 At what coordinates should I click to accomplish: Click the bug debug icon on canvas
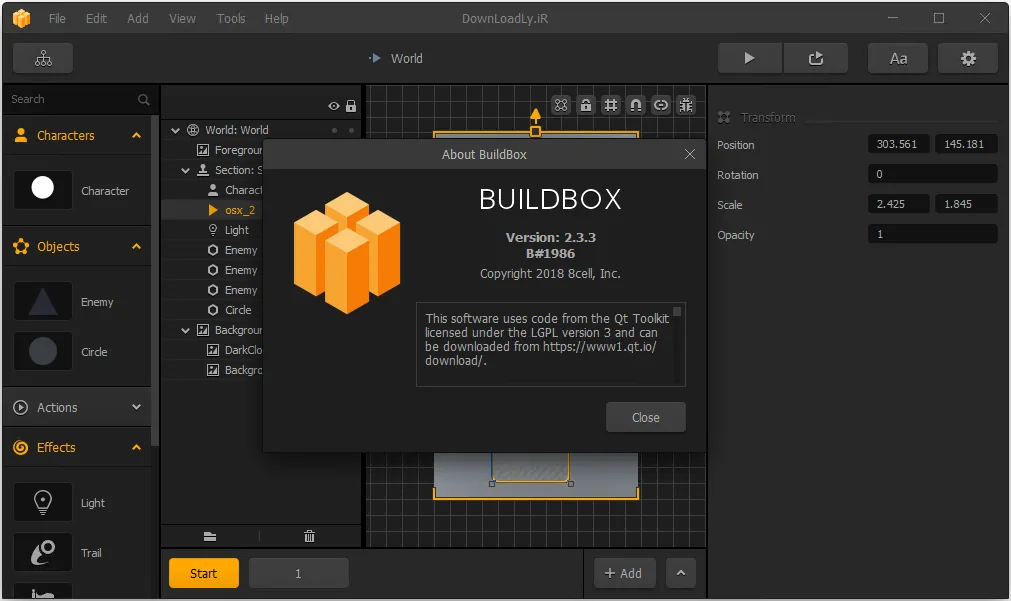[x=686, y=105]
